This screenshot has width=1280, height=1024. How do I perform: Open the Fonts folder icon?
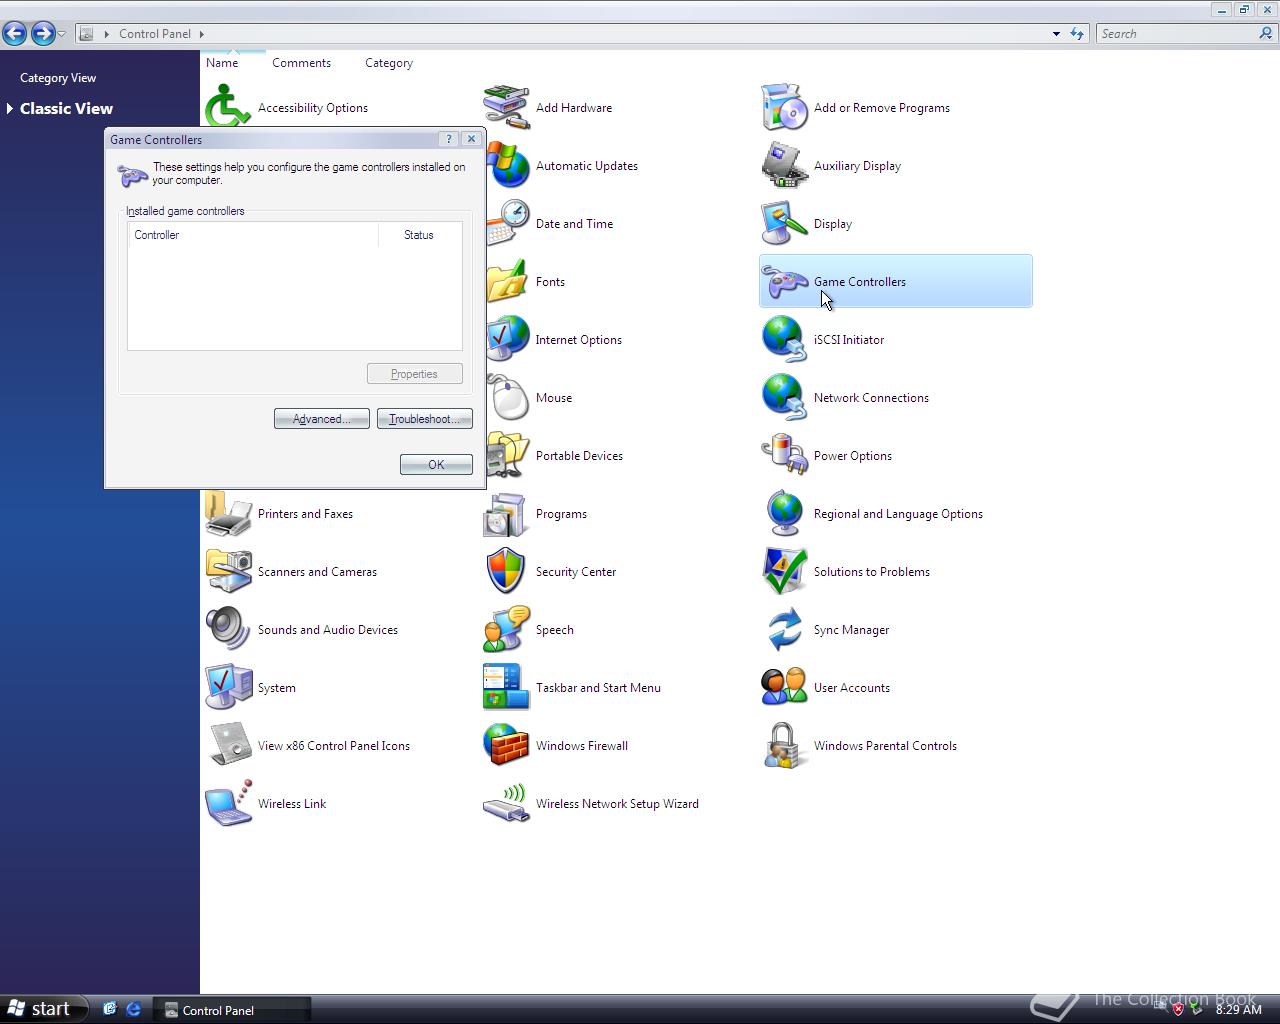[507, 282]
